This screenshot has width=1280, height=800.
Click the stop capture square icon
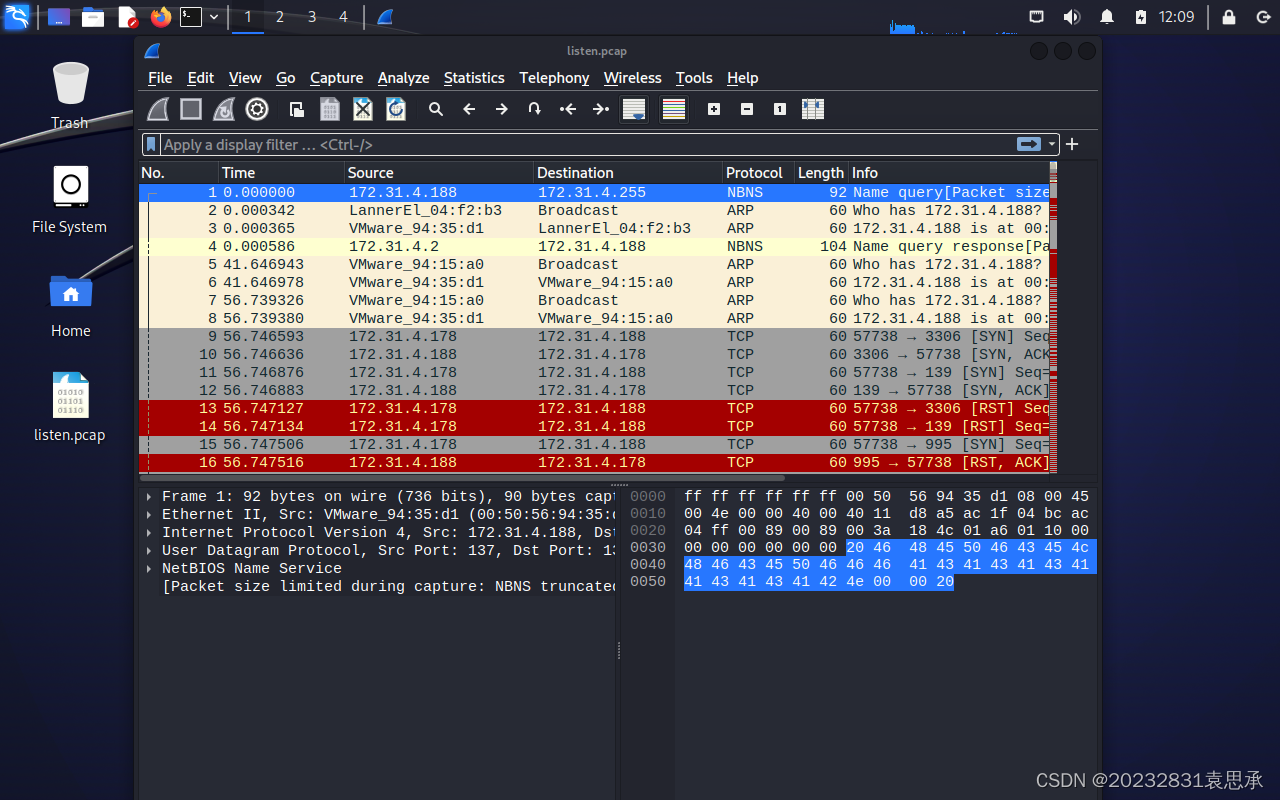point(191,109)
